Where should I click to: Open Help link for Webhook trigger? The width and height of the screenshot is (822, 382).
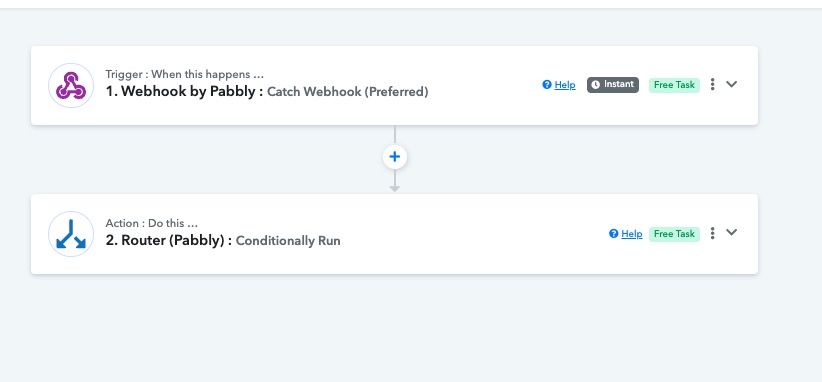coord(565,85)
